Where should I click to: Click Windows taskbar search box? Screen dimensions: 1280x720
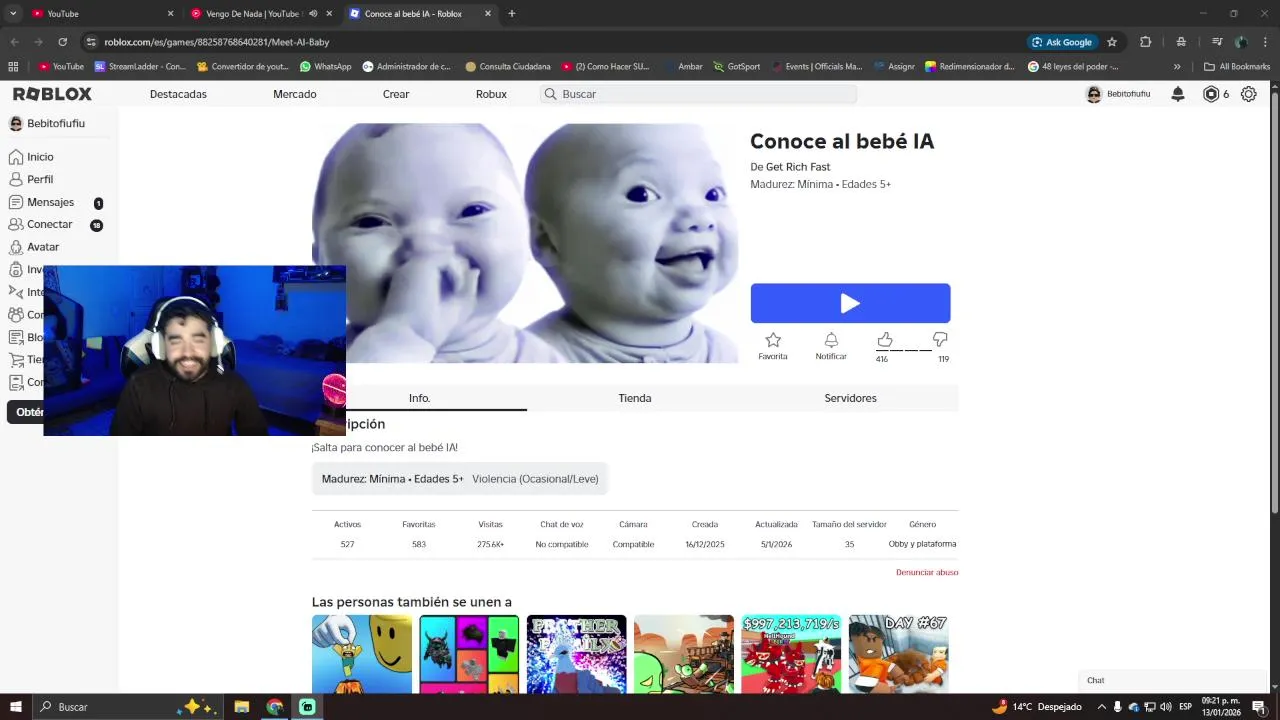(x=125, y=707)
